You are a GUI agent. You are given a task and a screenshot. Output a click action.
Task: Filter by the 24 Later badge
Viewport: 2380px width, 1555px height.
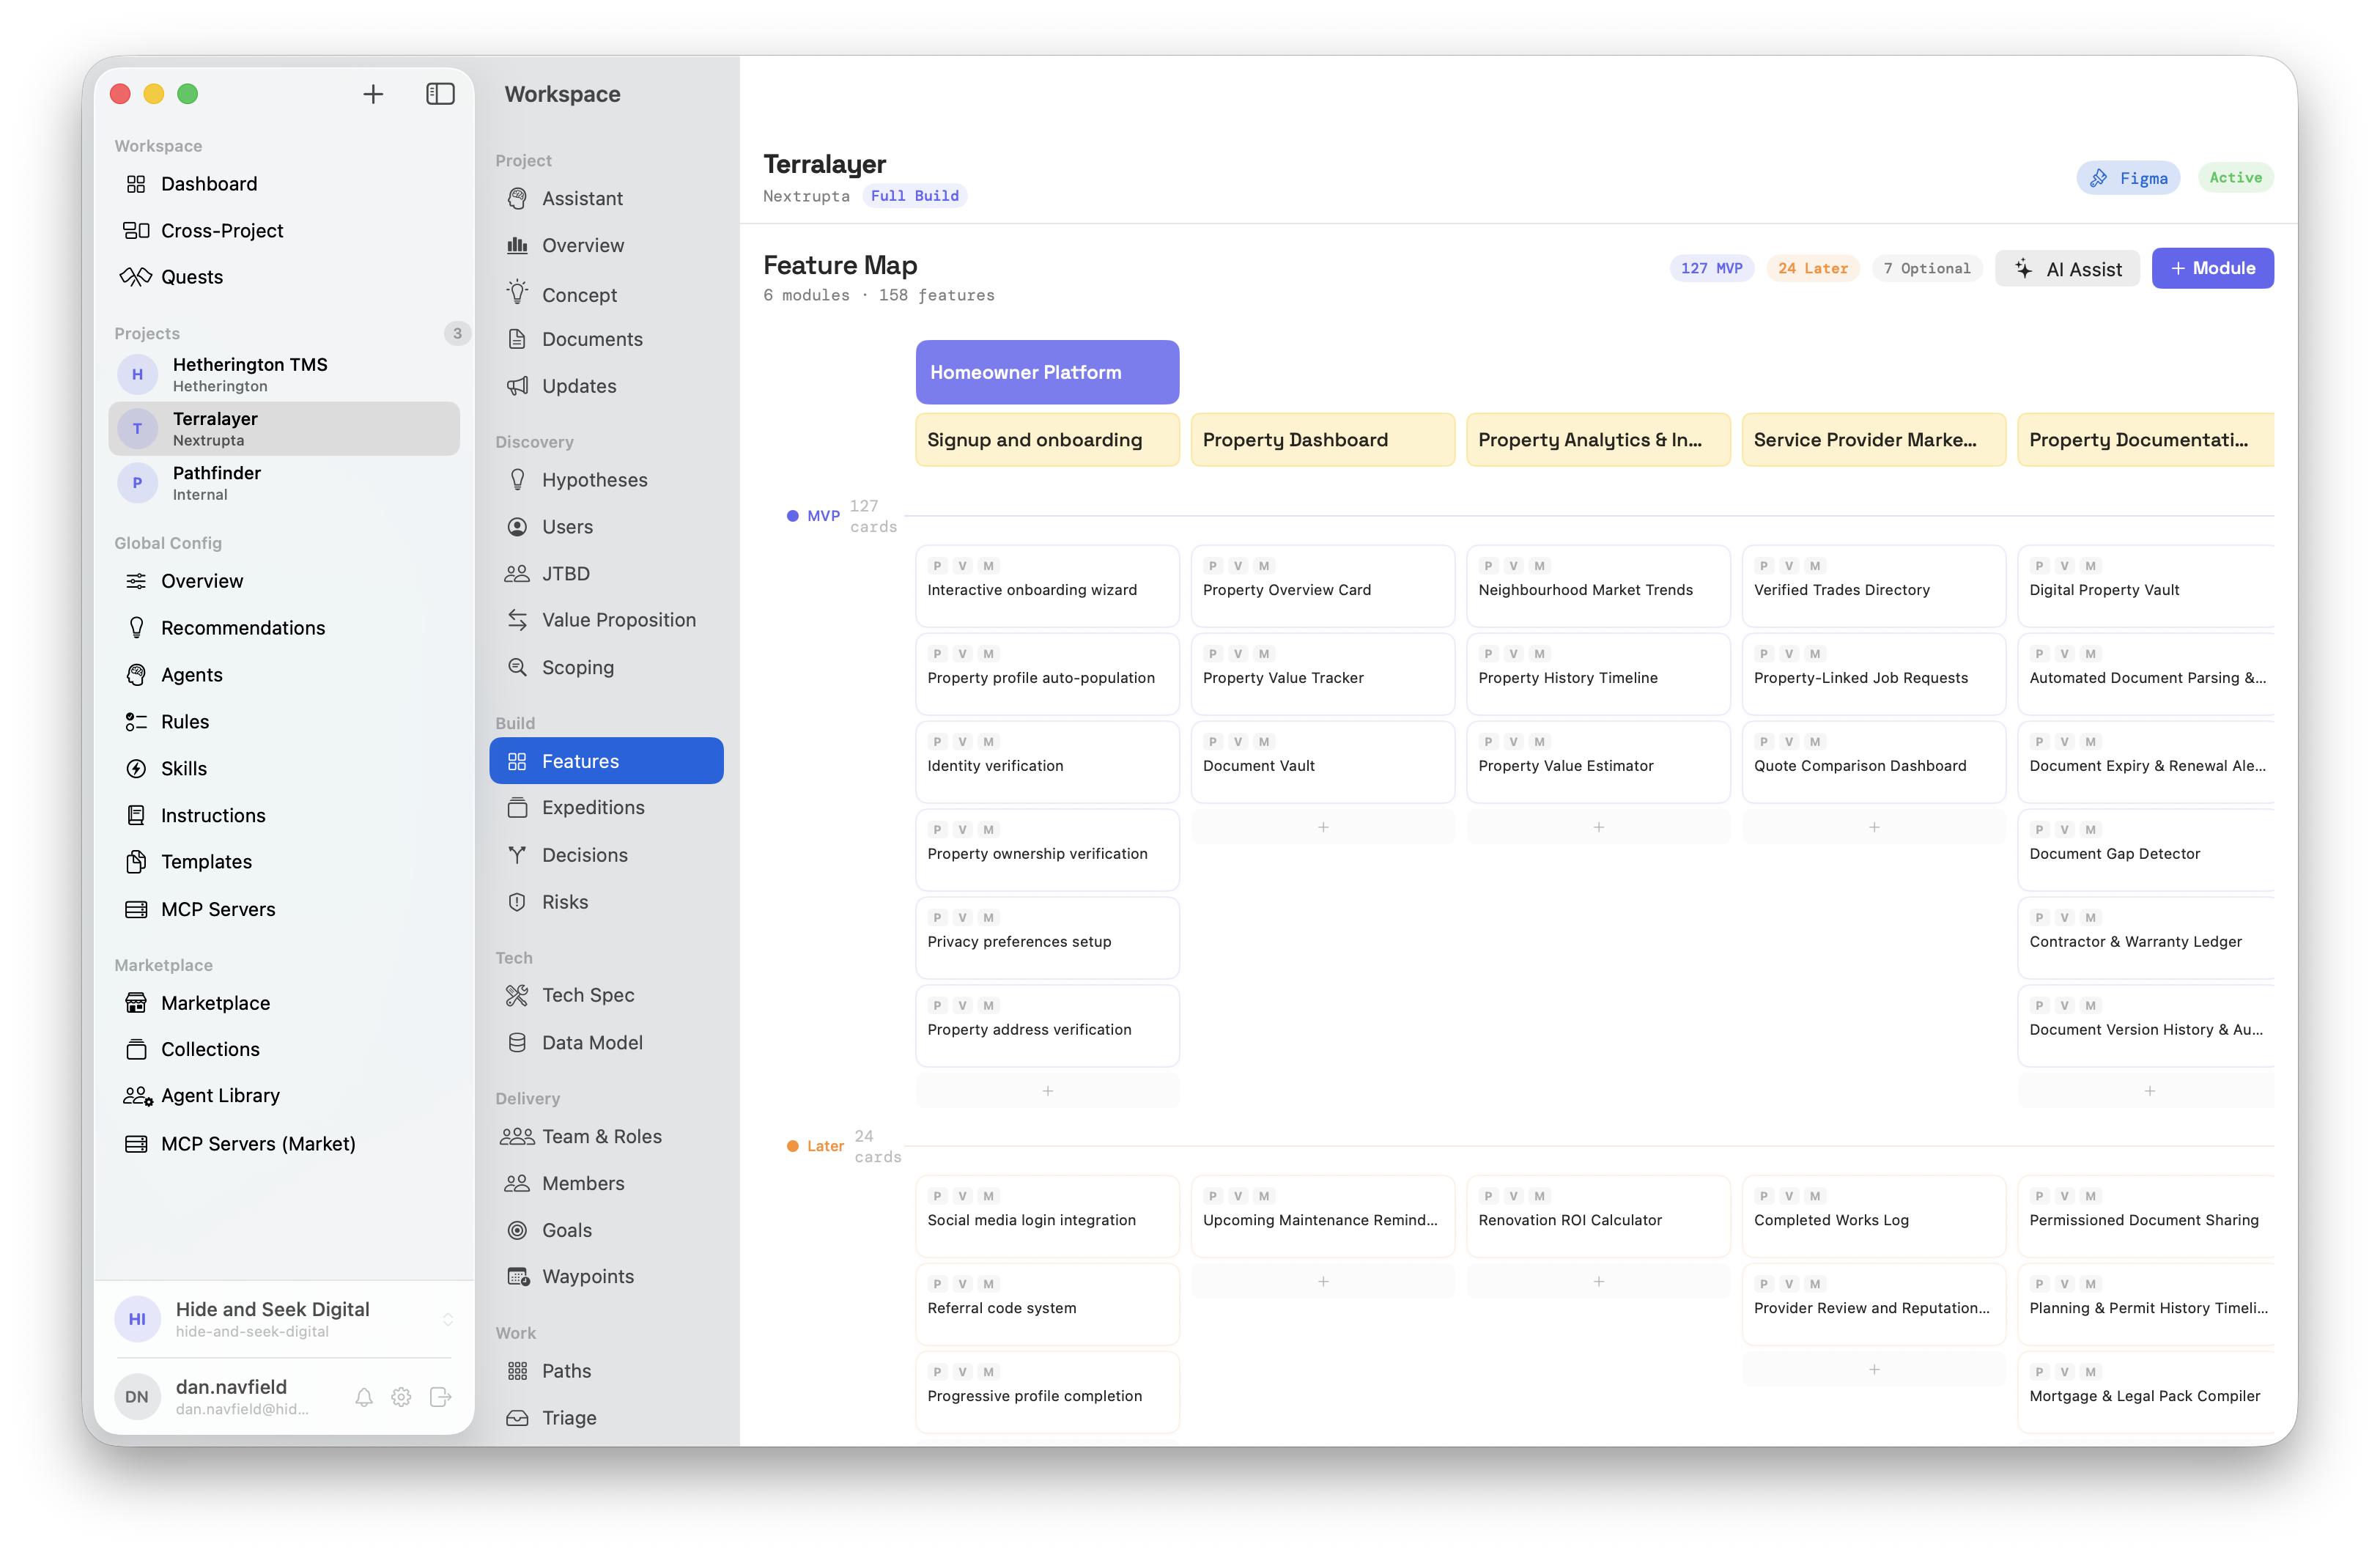(x=1812, y=268)
